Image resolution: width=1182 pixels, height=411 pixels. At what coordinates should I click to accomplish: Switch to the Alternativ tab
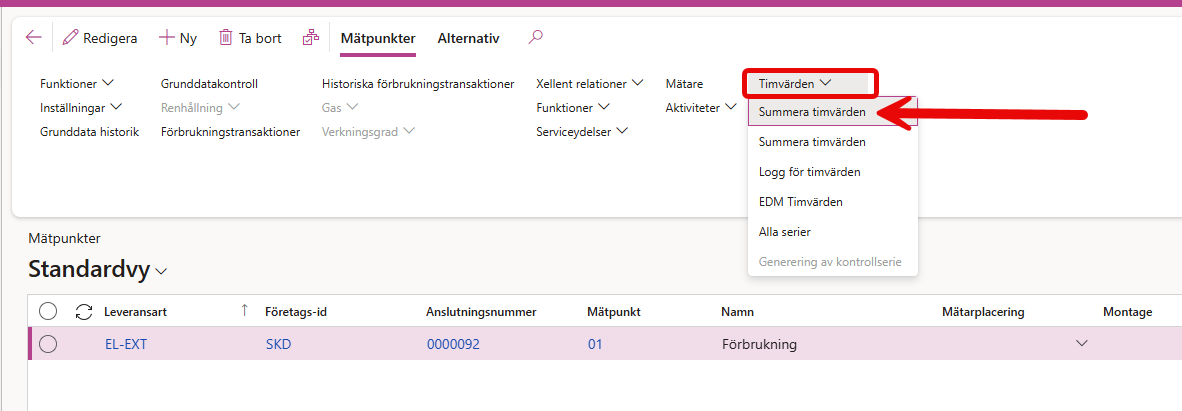click(468, 38)
